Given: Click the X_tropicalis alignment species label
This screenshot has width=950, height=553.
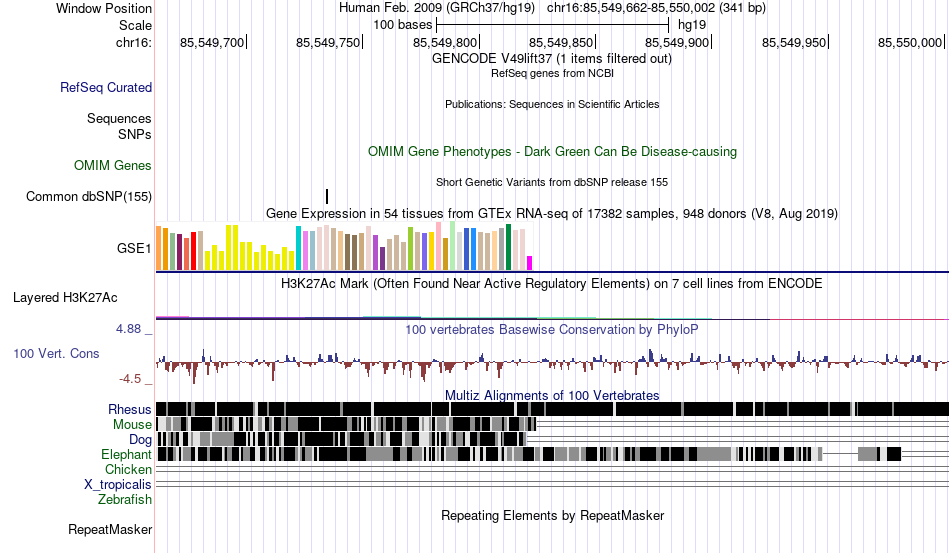Looking at the screenshot, I should pos(118,485).
